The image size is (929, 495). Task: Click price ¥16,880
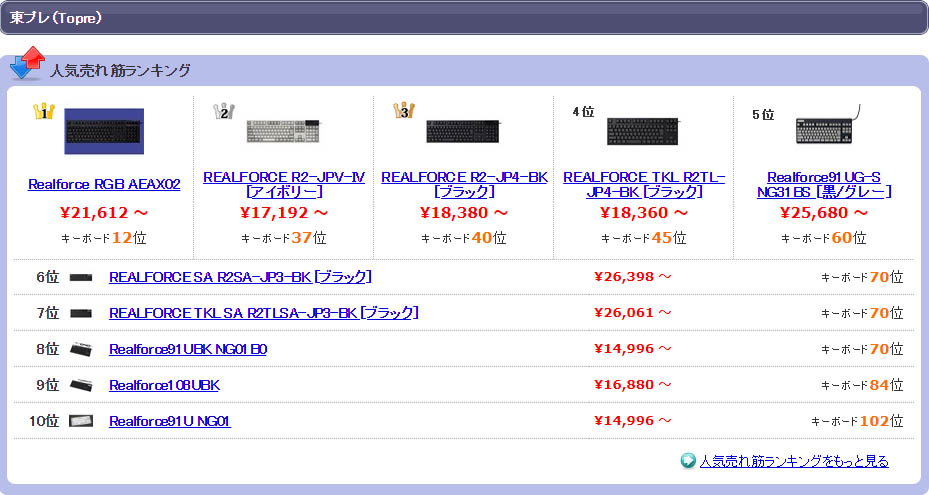pos(633,385)
